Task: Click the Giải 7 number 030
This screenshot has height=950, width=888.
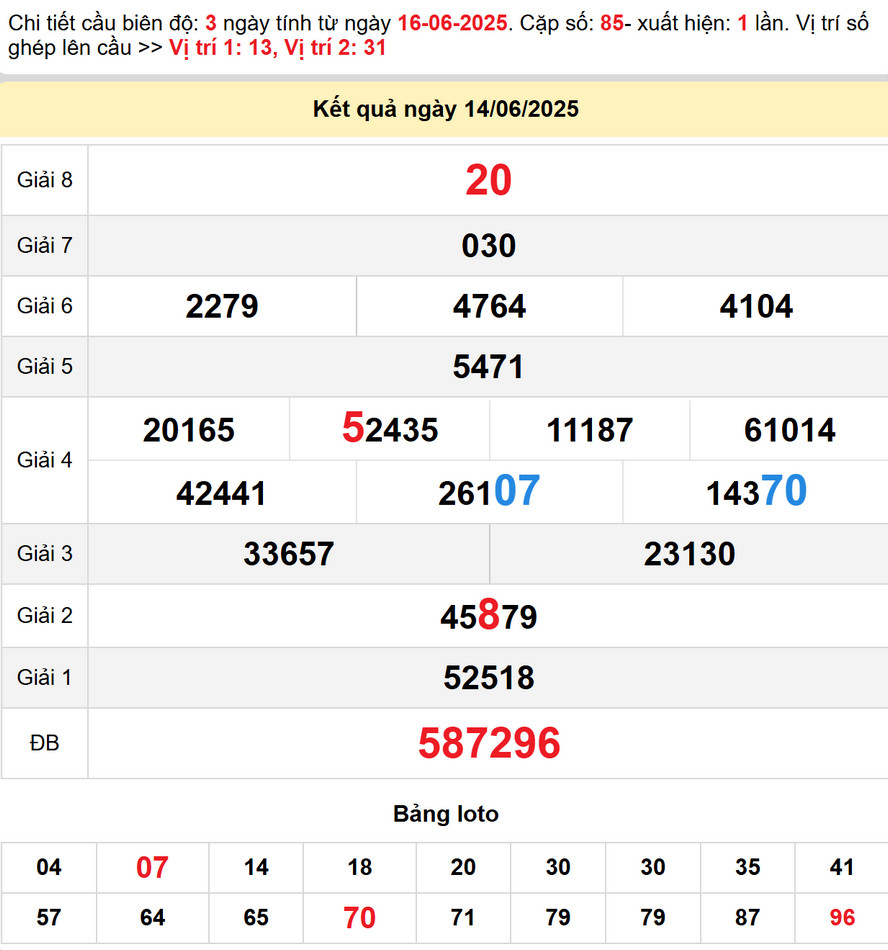Action: pos(488,246)
